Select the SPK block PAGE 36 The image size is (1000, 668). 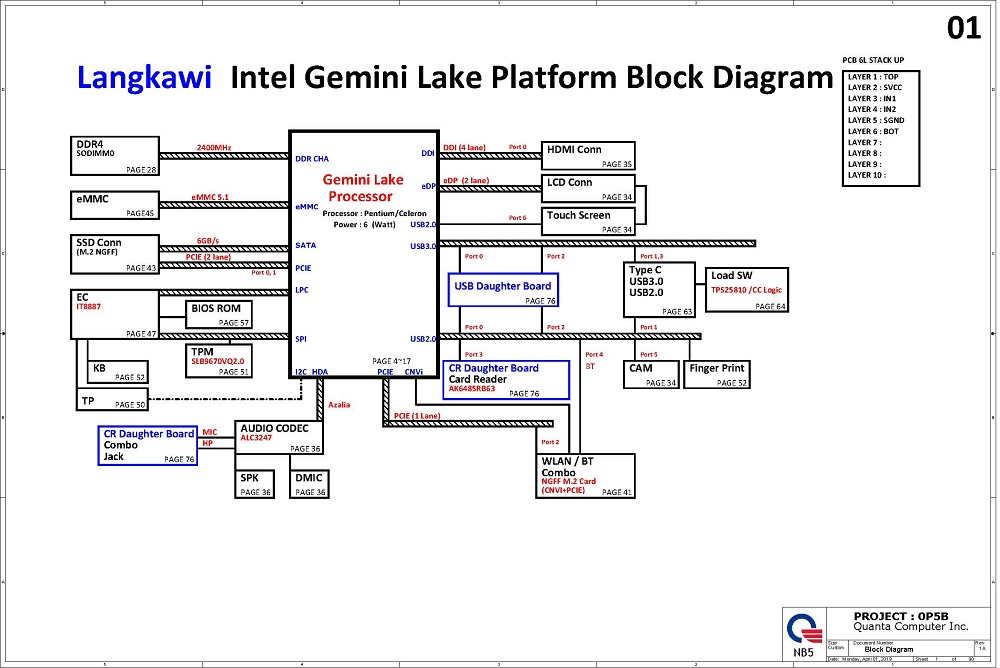254,484
